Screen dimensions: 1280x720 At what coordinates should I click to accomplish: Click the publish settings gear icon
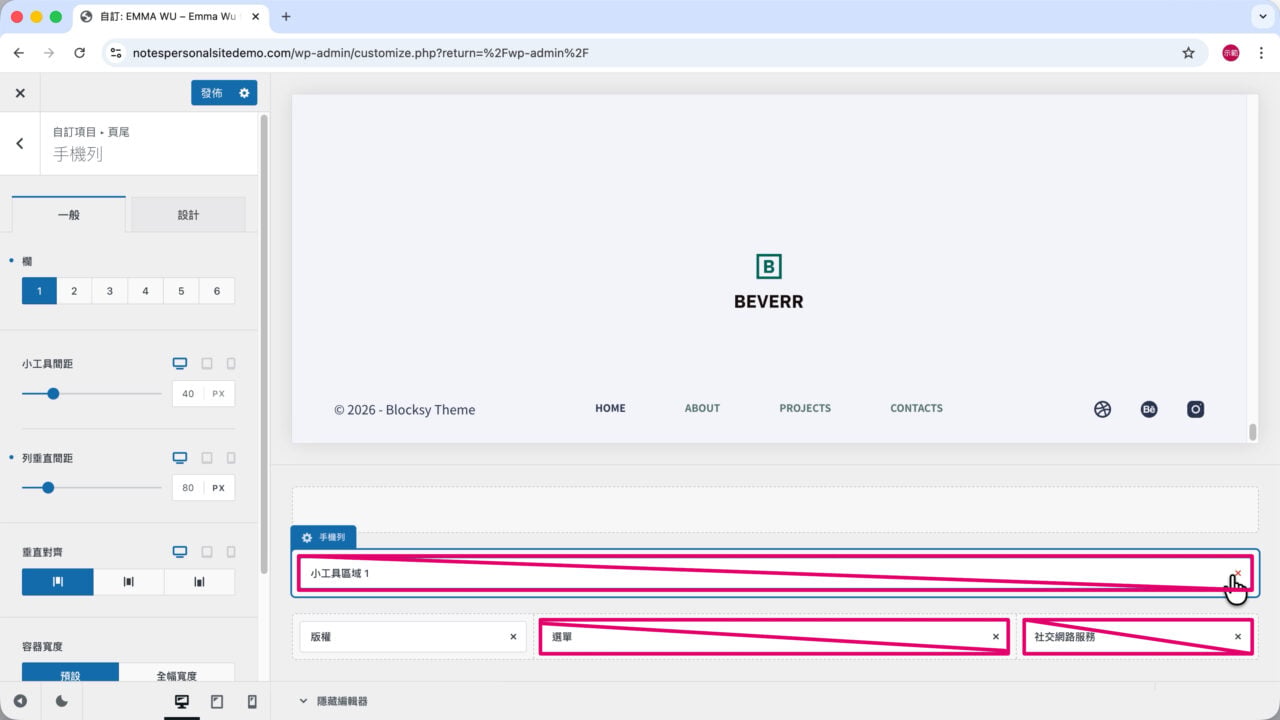(244, 93)
